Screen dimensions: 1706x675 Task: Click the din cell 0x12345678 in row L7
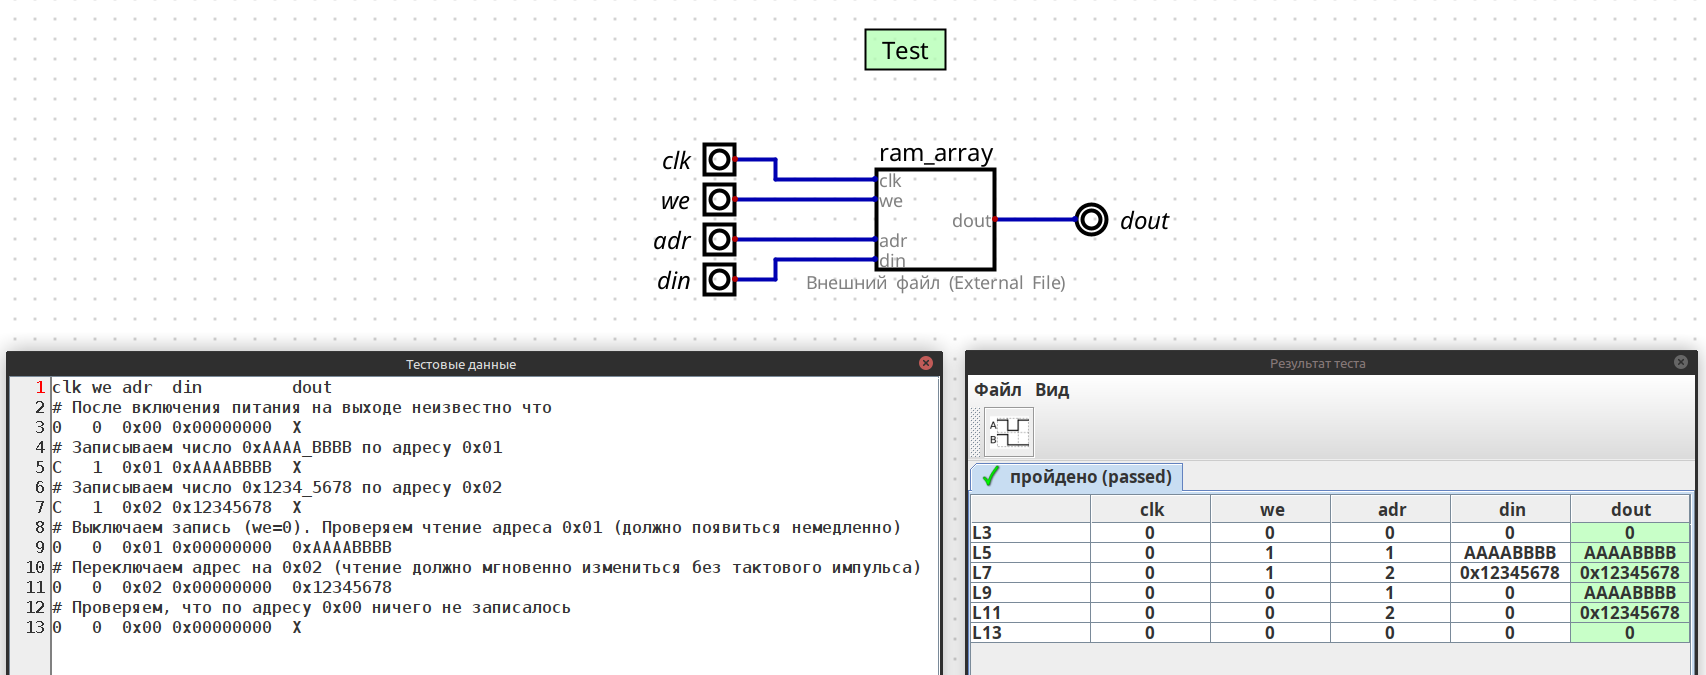1510,573
